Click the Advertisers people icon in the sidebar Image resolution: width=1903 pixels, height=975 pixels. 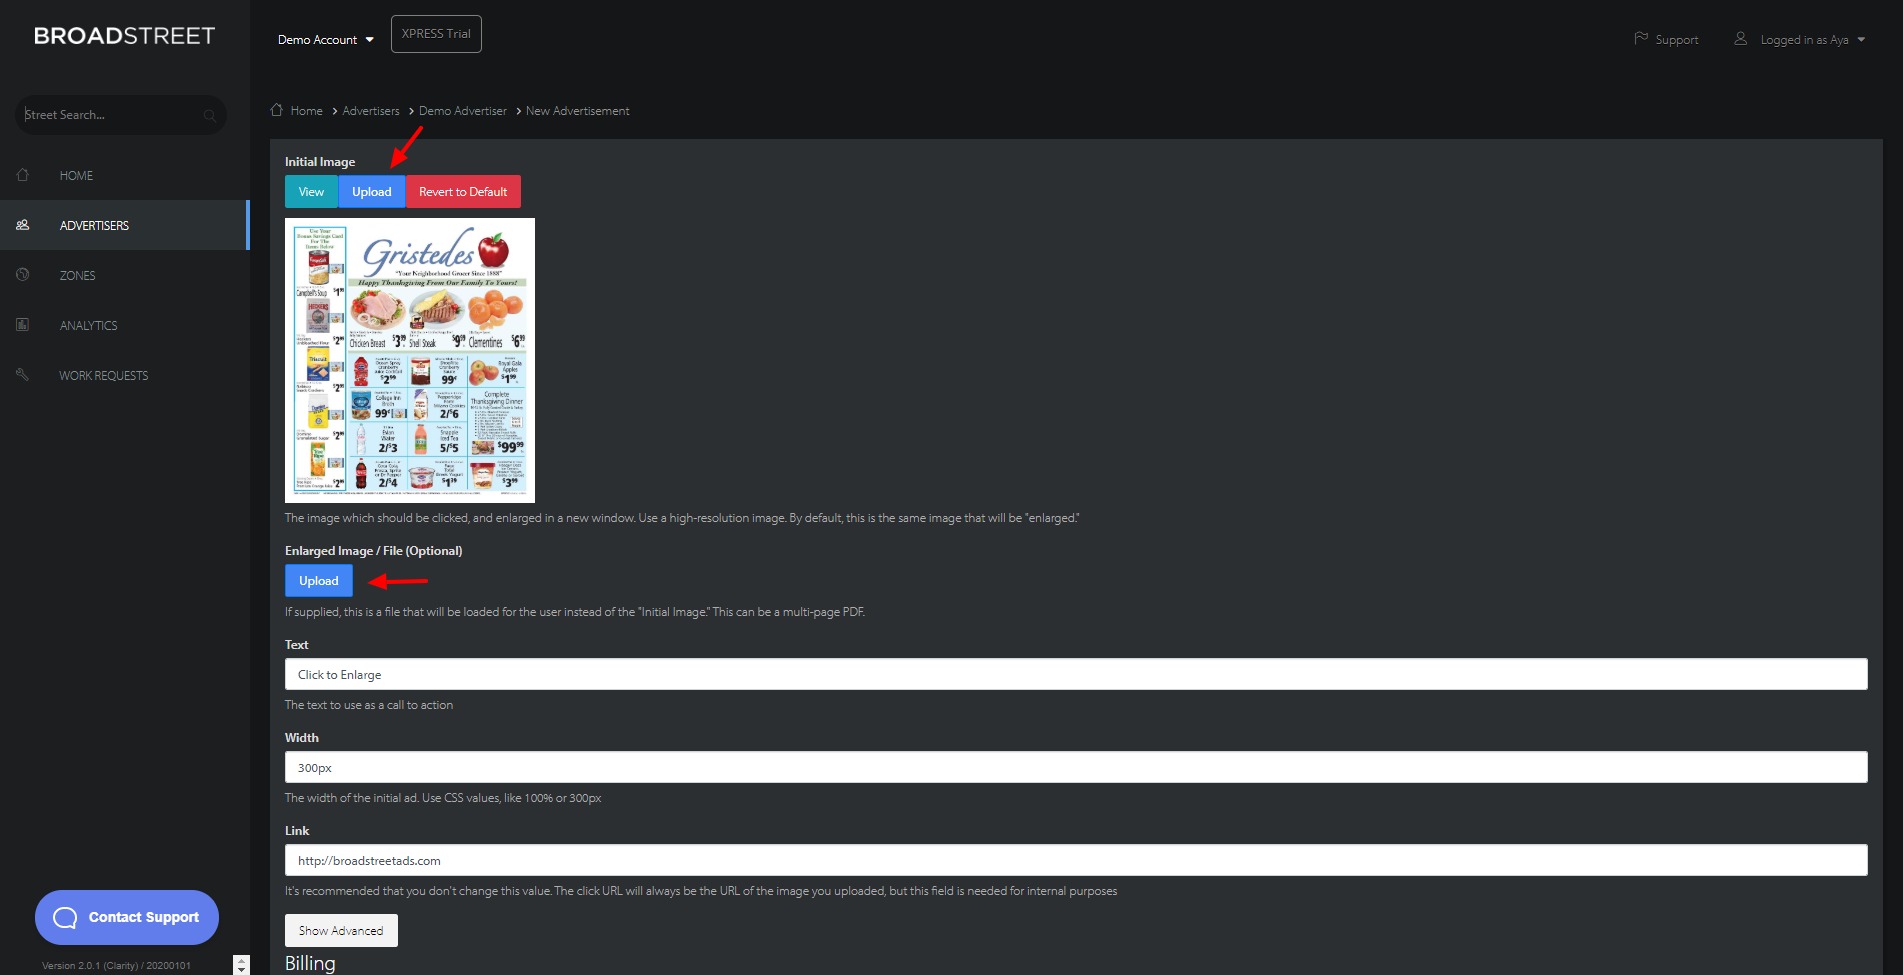point(23,225)
